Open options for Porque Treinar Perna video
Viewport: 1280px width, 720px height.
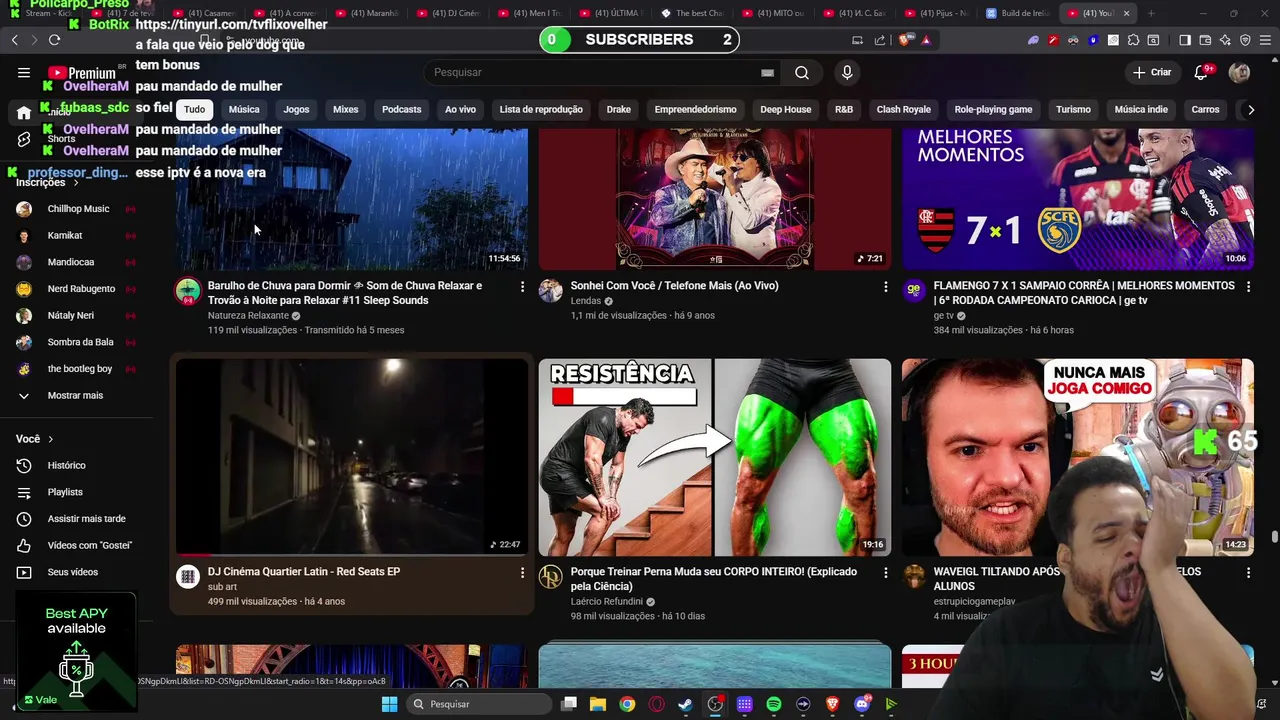click(885, 573)
